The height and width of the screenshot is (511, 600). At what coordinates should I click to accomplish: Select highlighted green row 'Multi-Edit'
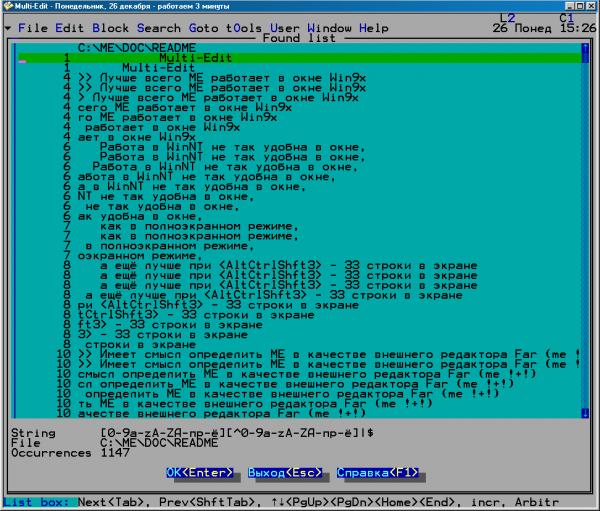tap(300, 58)
